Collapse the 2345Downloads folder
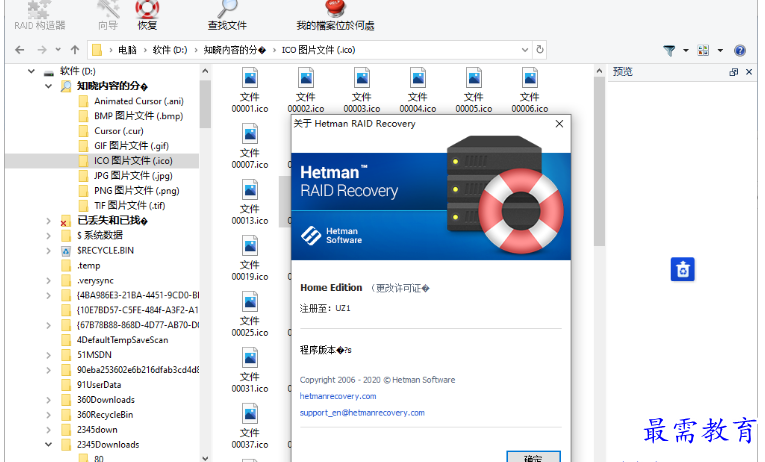This screenshot has height=462, width=765. pos(48,444)
